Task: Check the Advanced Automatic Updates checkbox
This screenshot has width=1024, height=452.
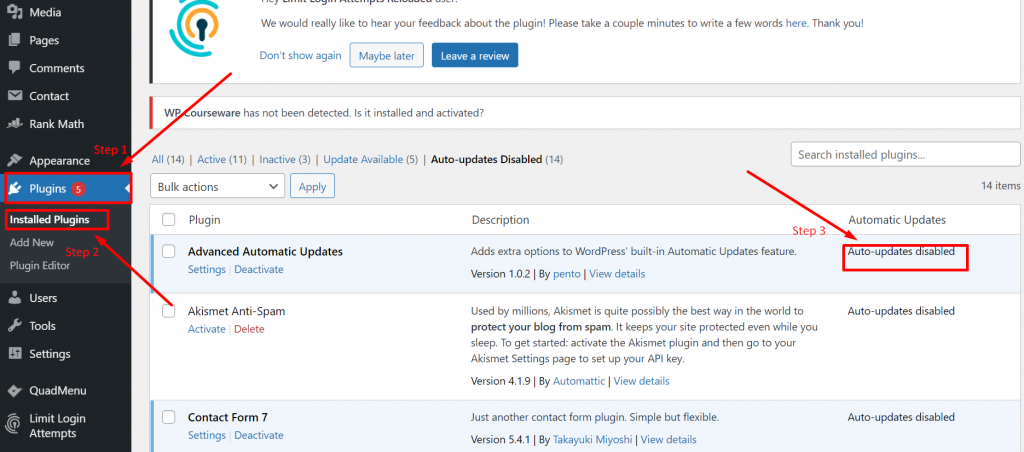Action: click(168, 251)
